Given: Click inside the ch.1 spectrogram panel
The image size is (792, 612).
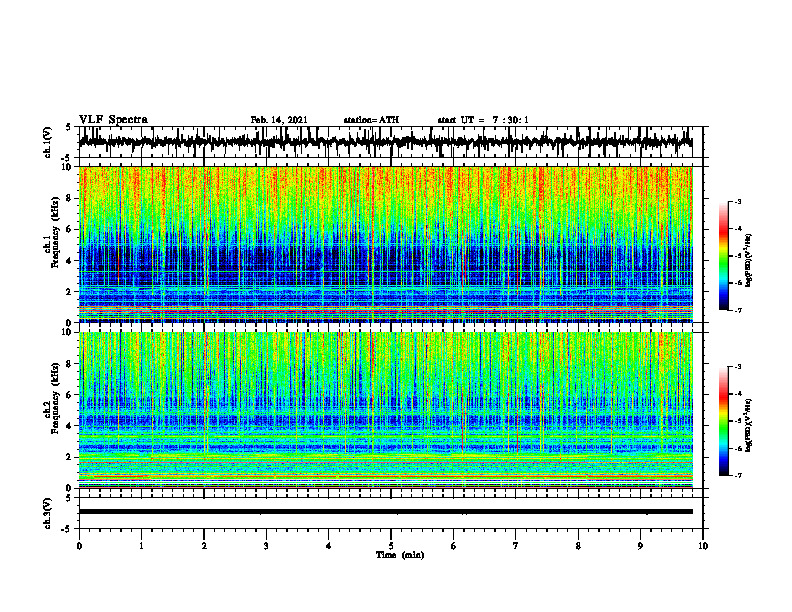Looking at the screenshot, I should coord(385,244).
